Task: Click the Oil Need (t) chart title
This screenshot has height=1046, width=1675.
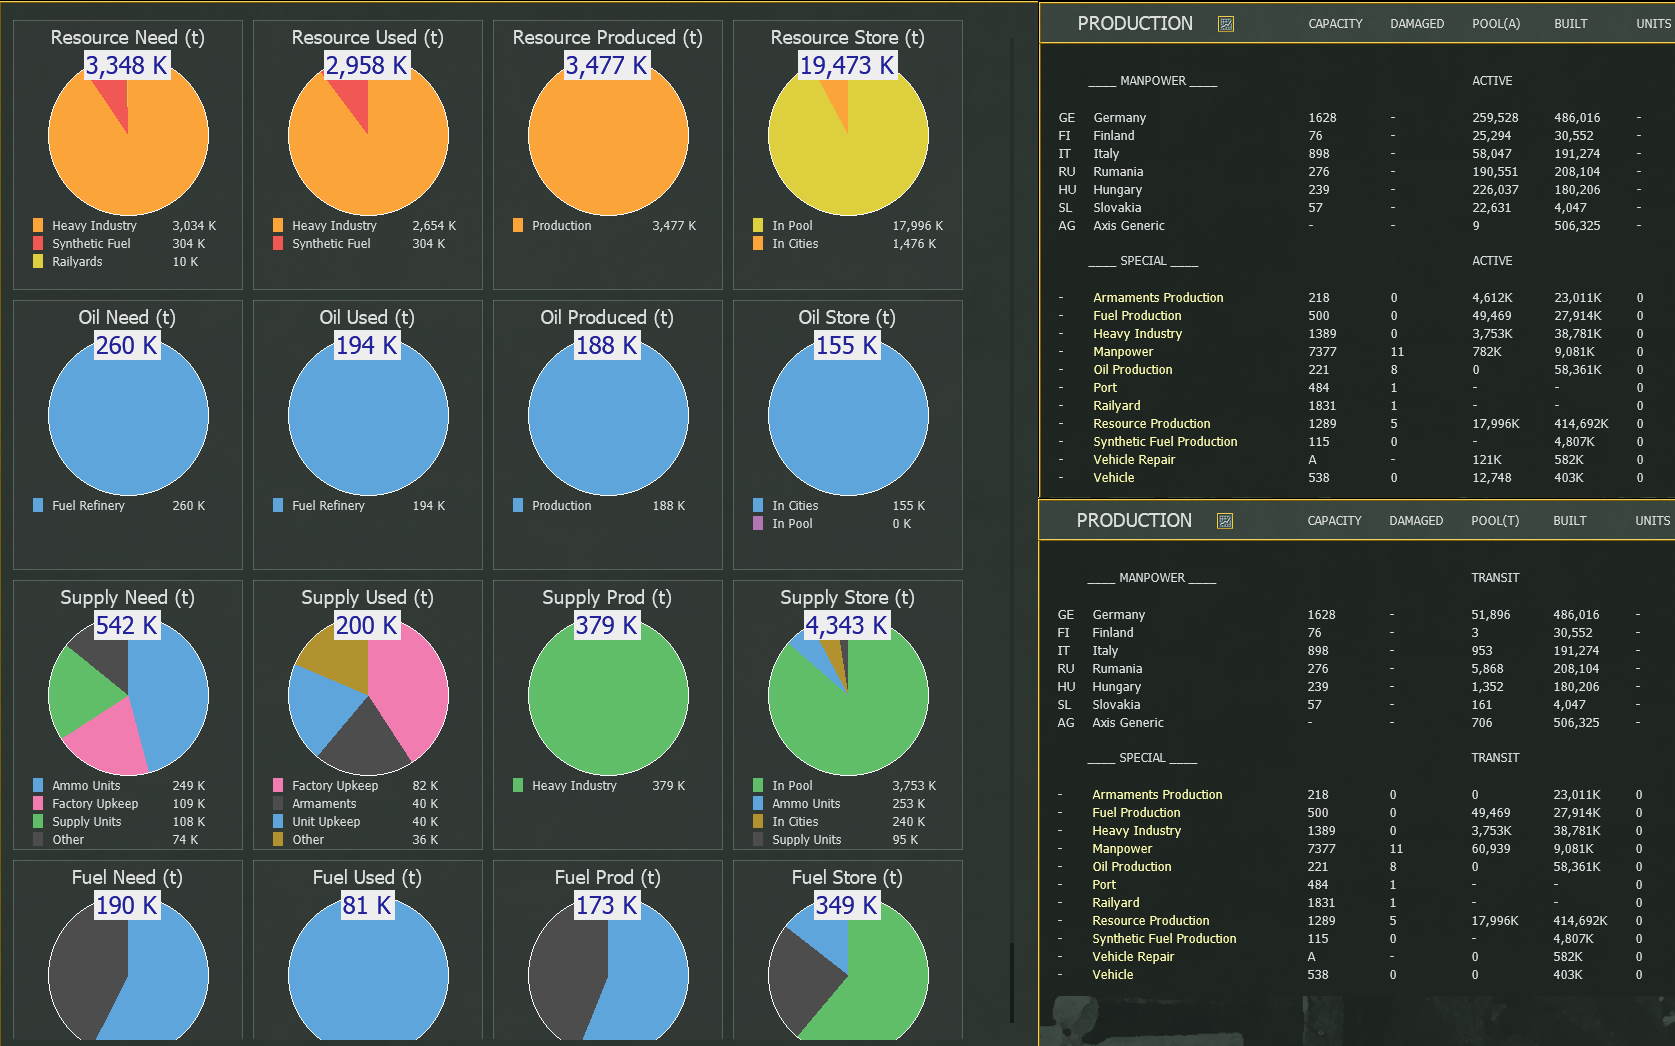Action: coord(127,318)
